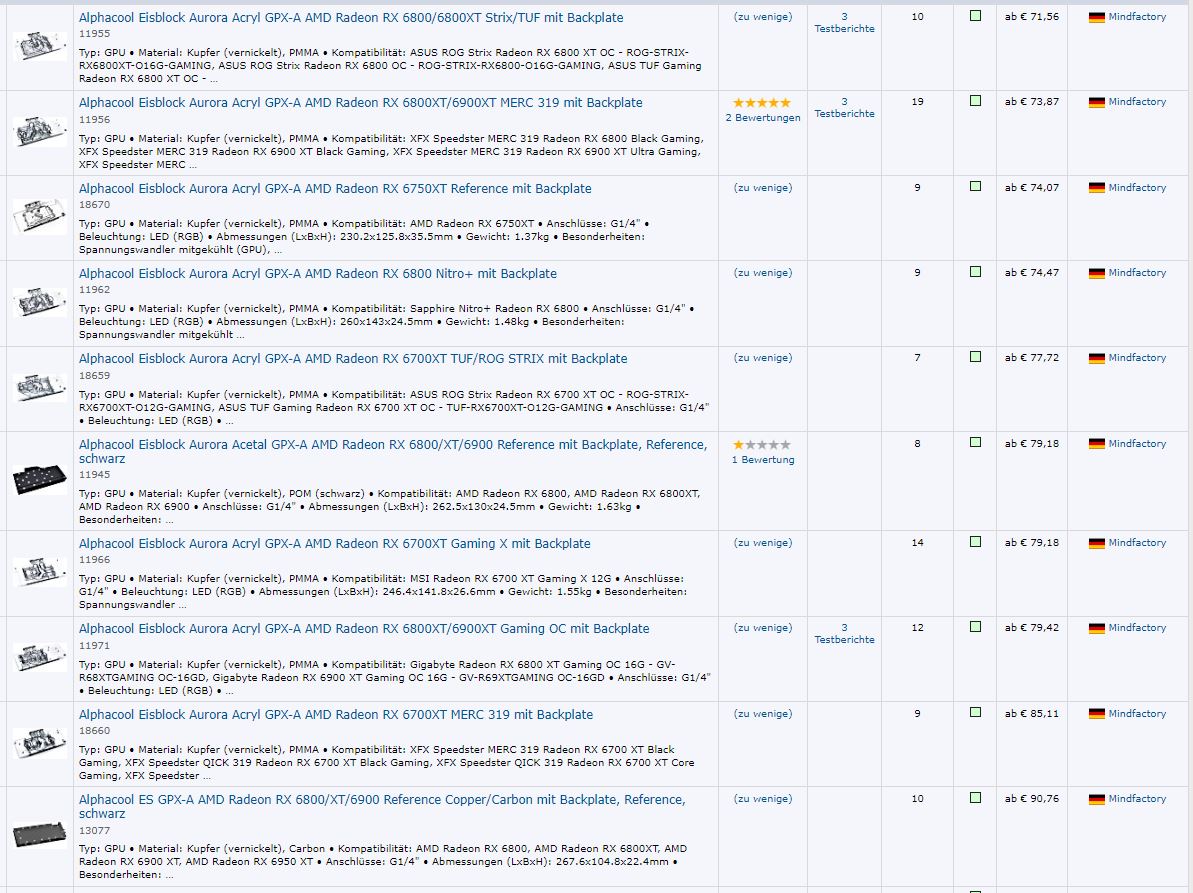Click price 'ab € 90,76'
The image size is (1193, 893).
[x=1032, y=799]
